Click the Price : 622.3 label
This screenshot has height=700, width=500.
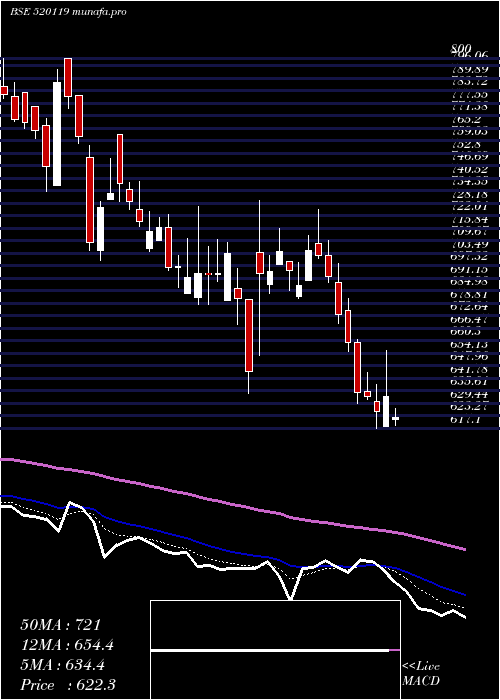pyautogui.click(x=68, y=685)
